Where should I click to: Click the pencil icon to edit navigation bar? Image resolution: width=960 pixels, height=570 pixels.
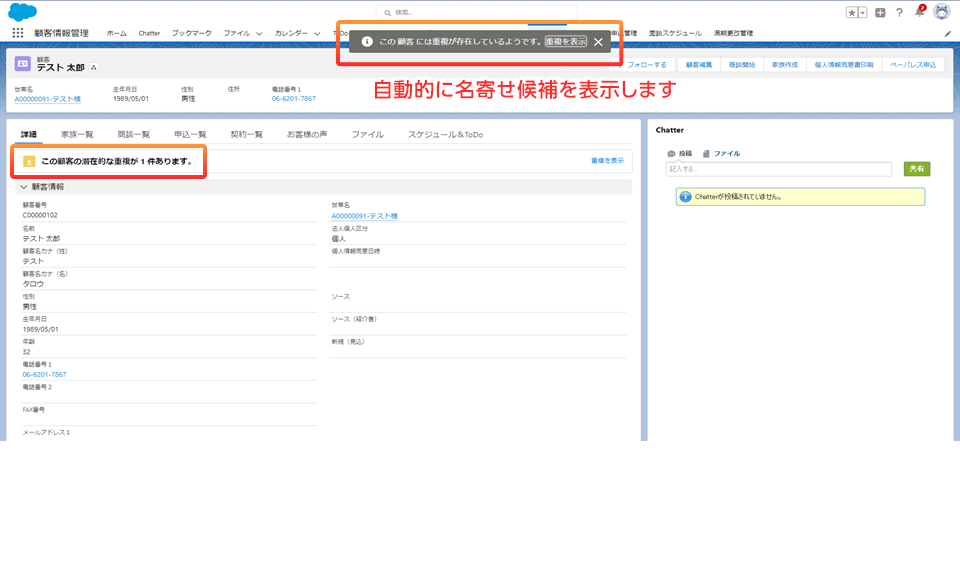click(947, 33)
